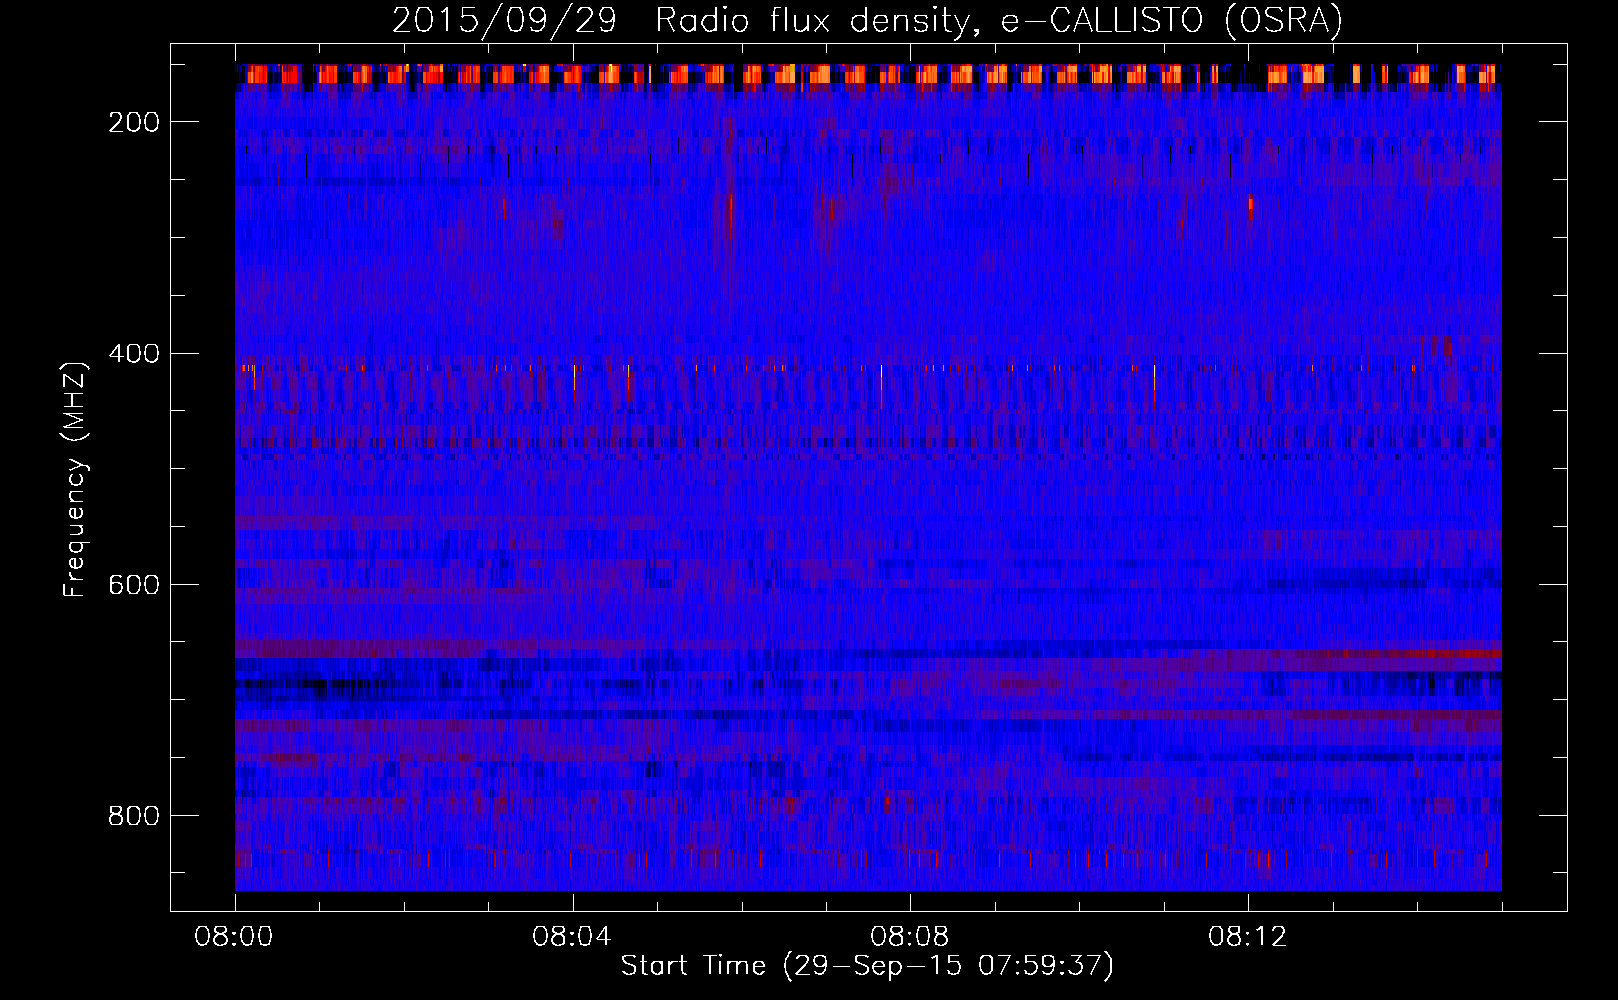Click the 'Start Time (29-Sep-15 07:59:37)' label
The image size is (1618, 1000).
click(x=867, y=966)
